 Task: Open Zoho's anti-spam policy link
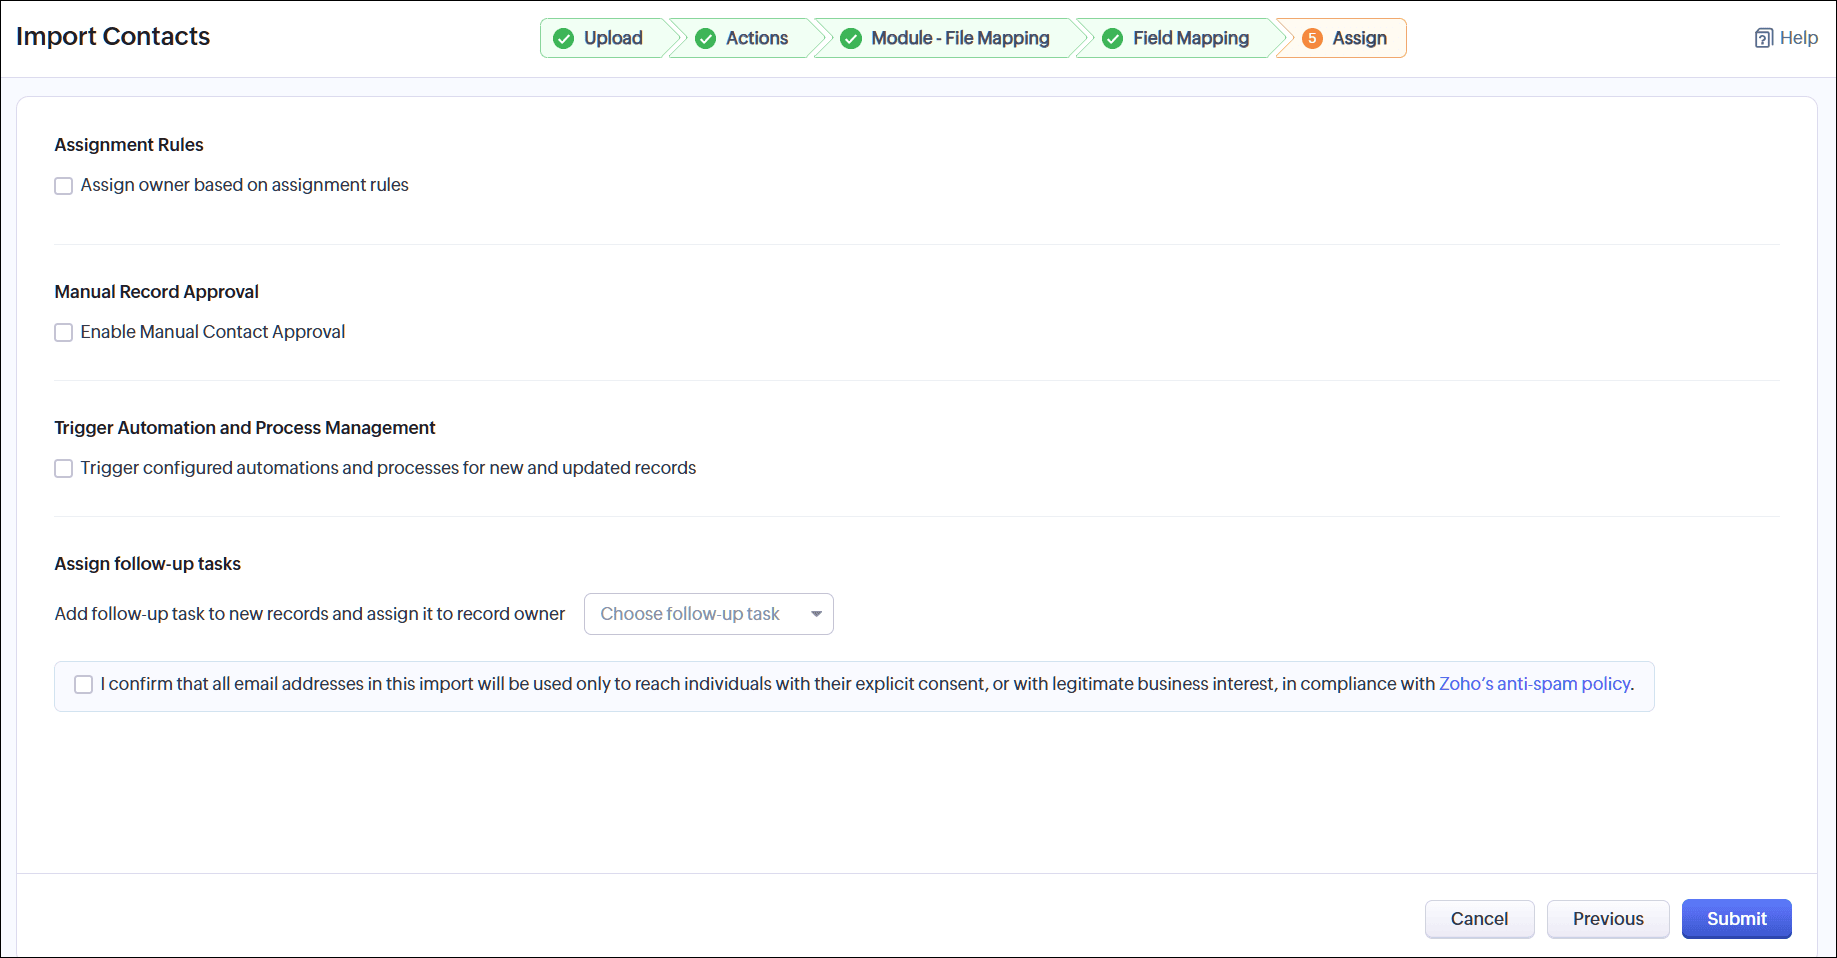(1535, 684)
